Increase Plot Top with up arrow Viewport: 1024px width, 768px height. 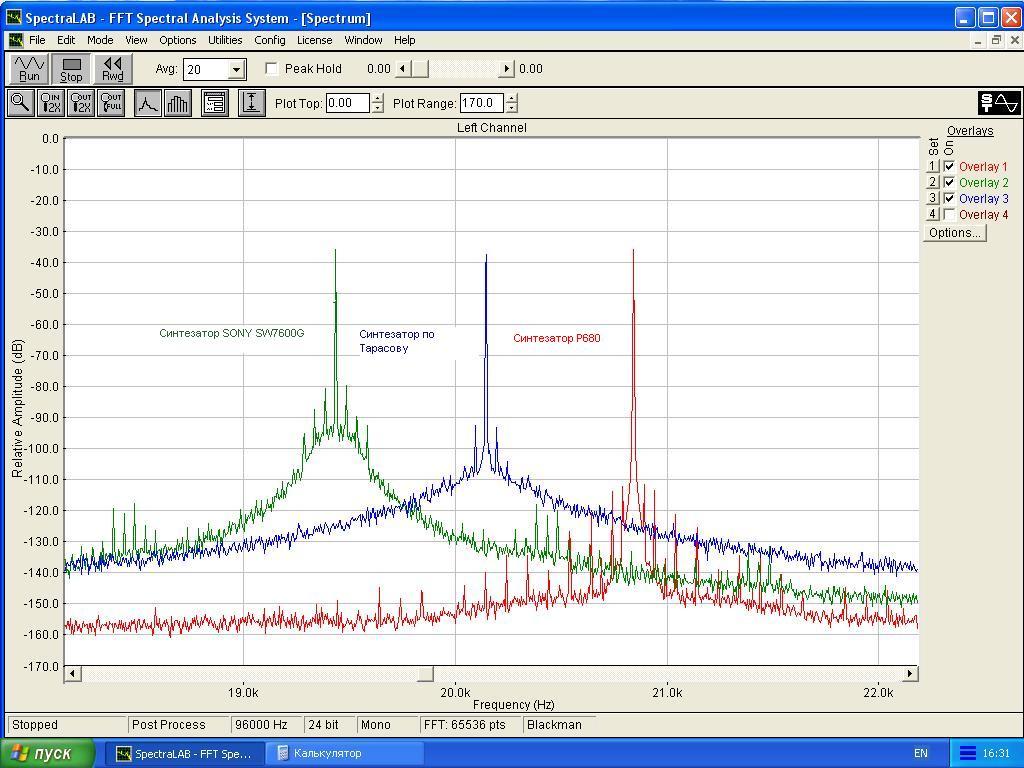coord(377,98)
